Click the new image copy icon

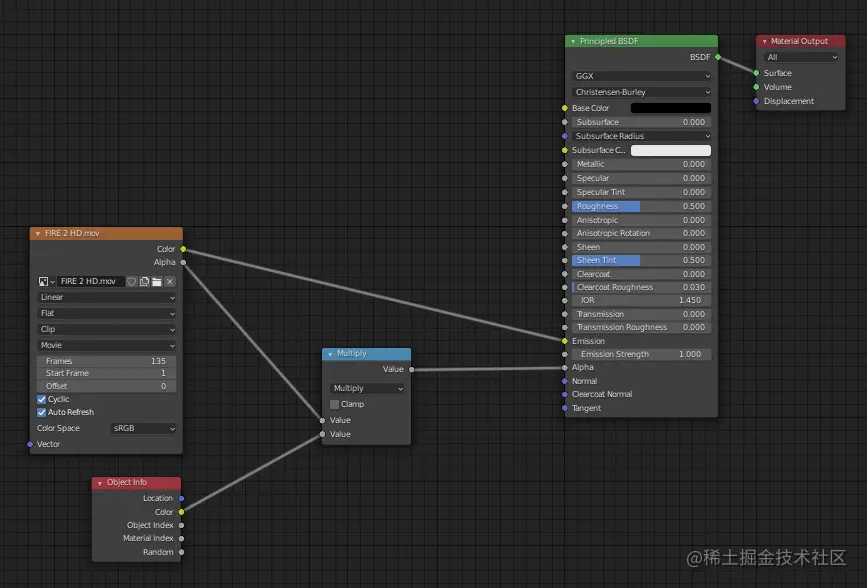click(144, 282)
